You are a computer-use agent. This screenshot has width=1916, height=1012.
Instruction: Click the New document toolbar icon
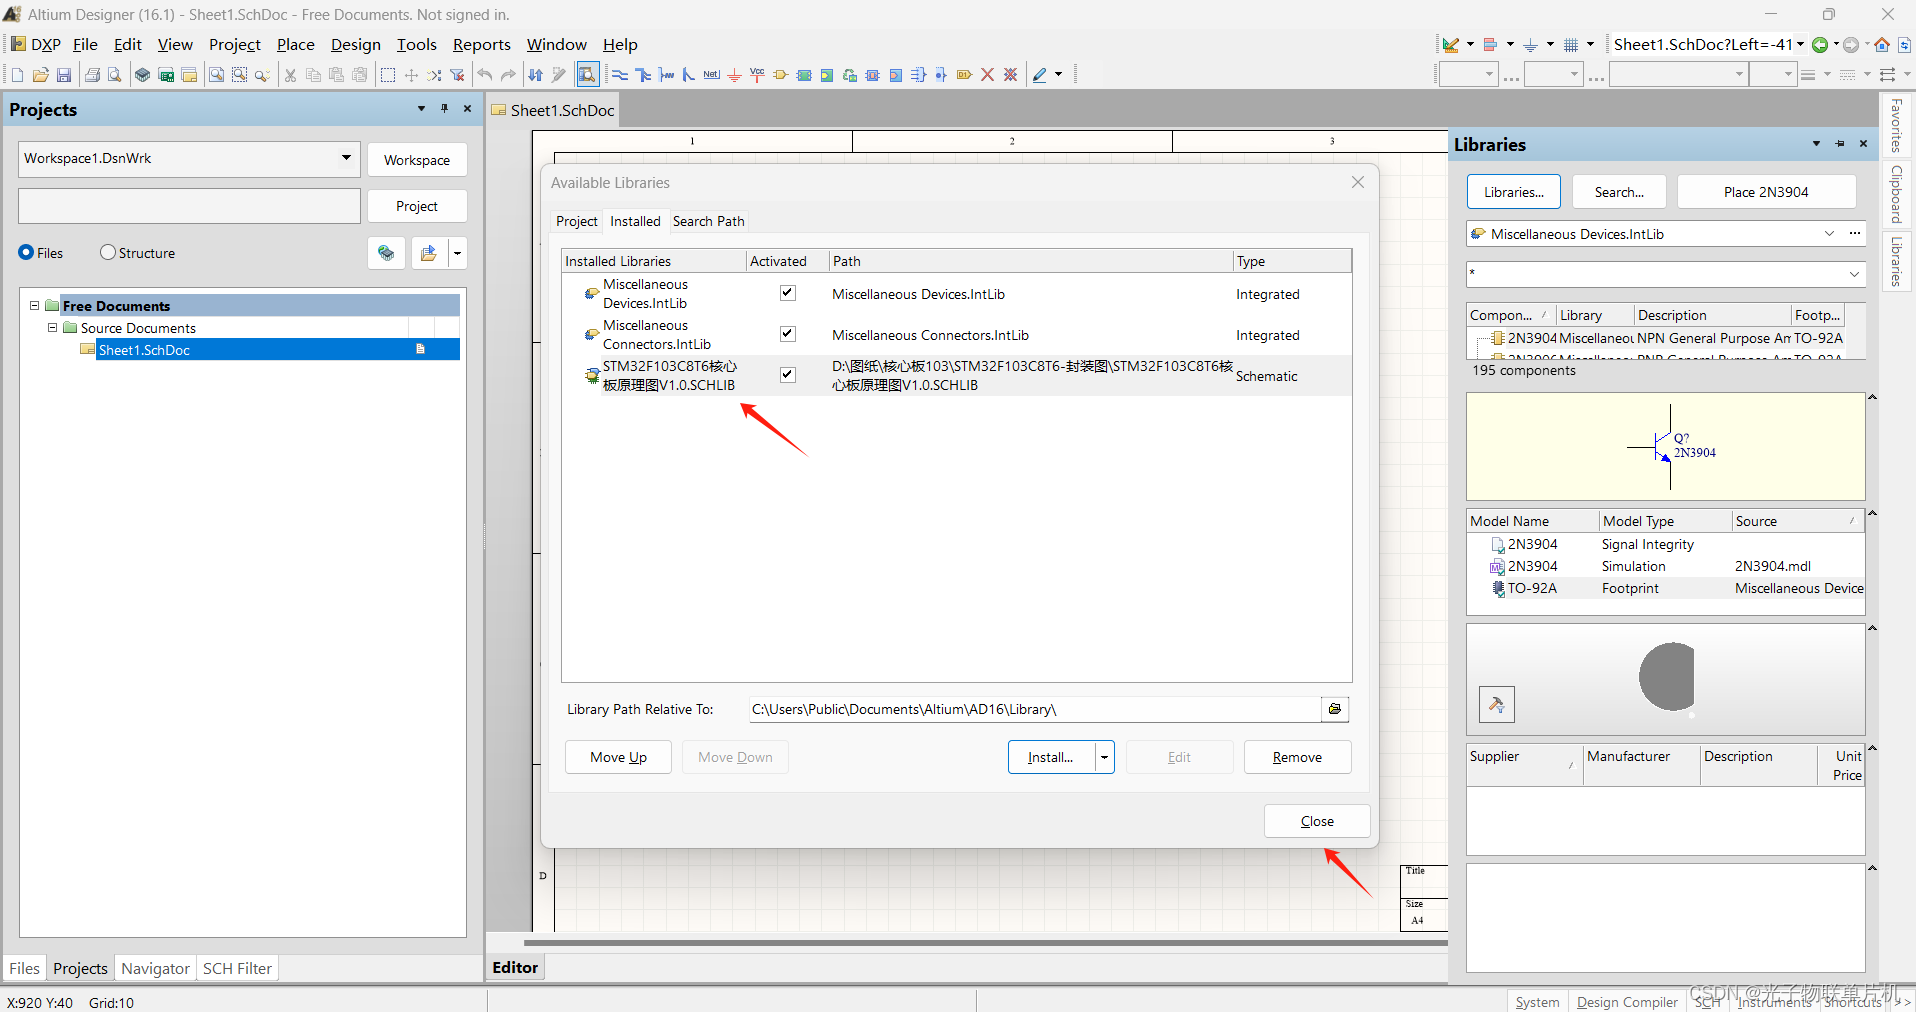pyautogui.click(x=17, y=75)
